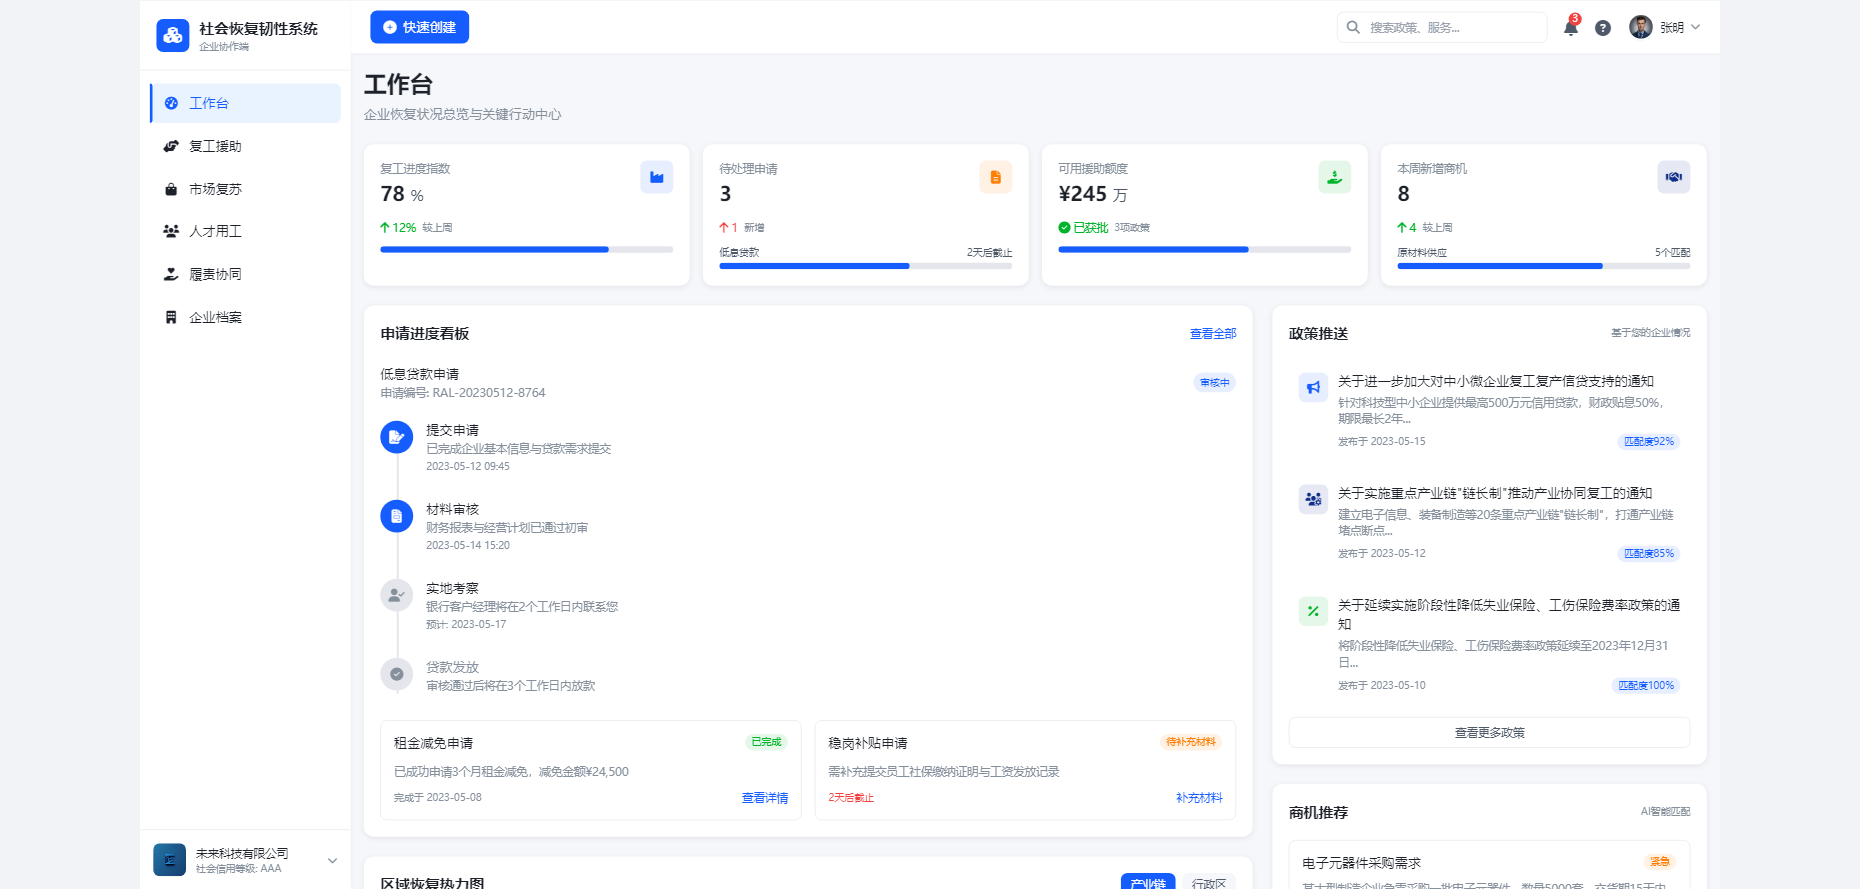1860x889 pixels.
Task: Click the 本周新增商机 handshake icon
Action: tap(1674, 177)
